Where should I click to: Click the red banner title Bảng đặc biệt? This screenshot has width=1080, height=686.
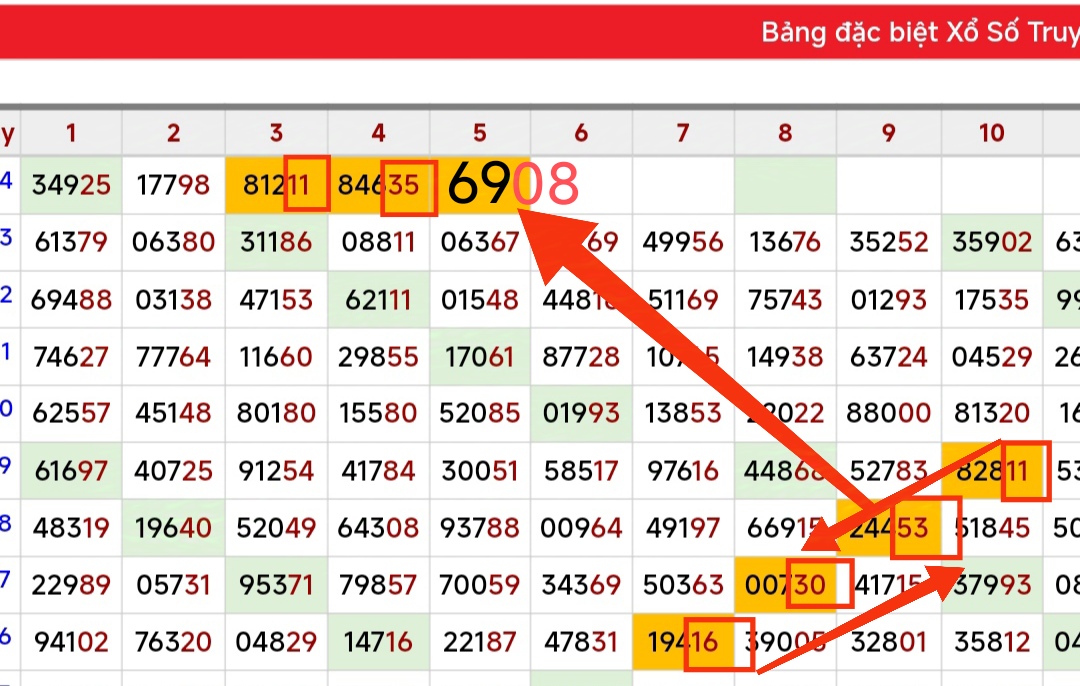click(920, 32)
